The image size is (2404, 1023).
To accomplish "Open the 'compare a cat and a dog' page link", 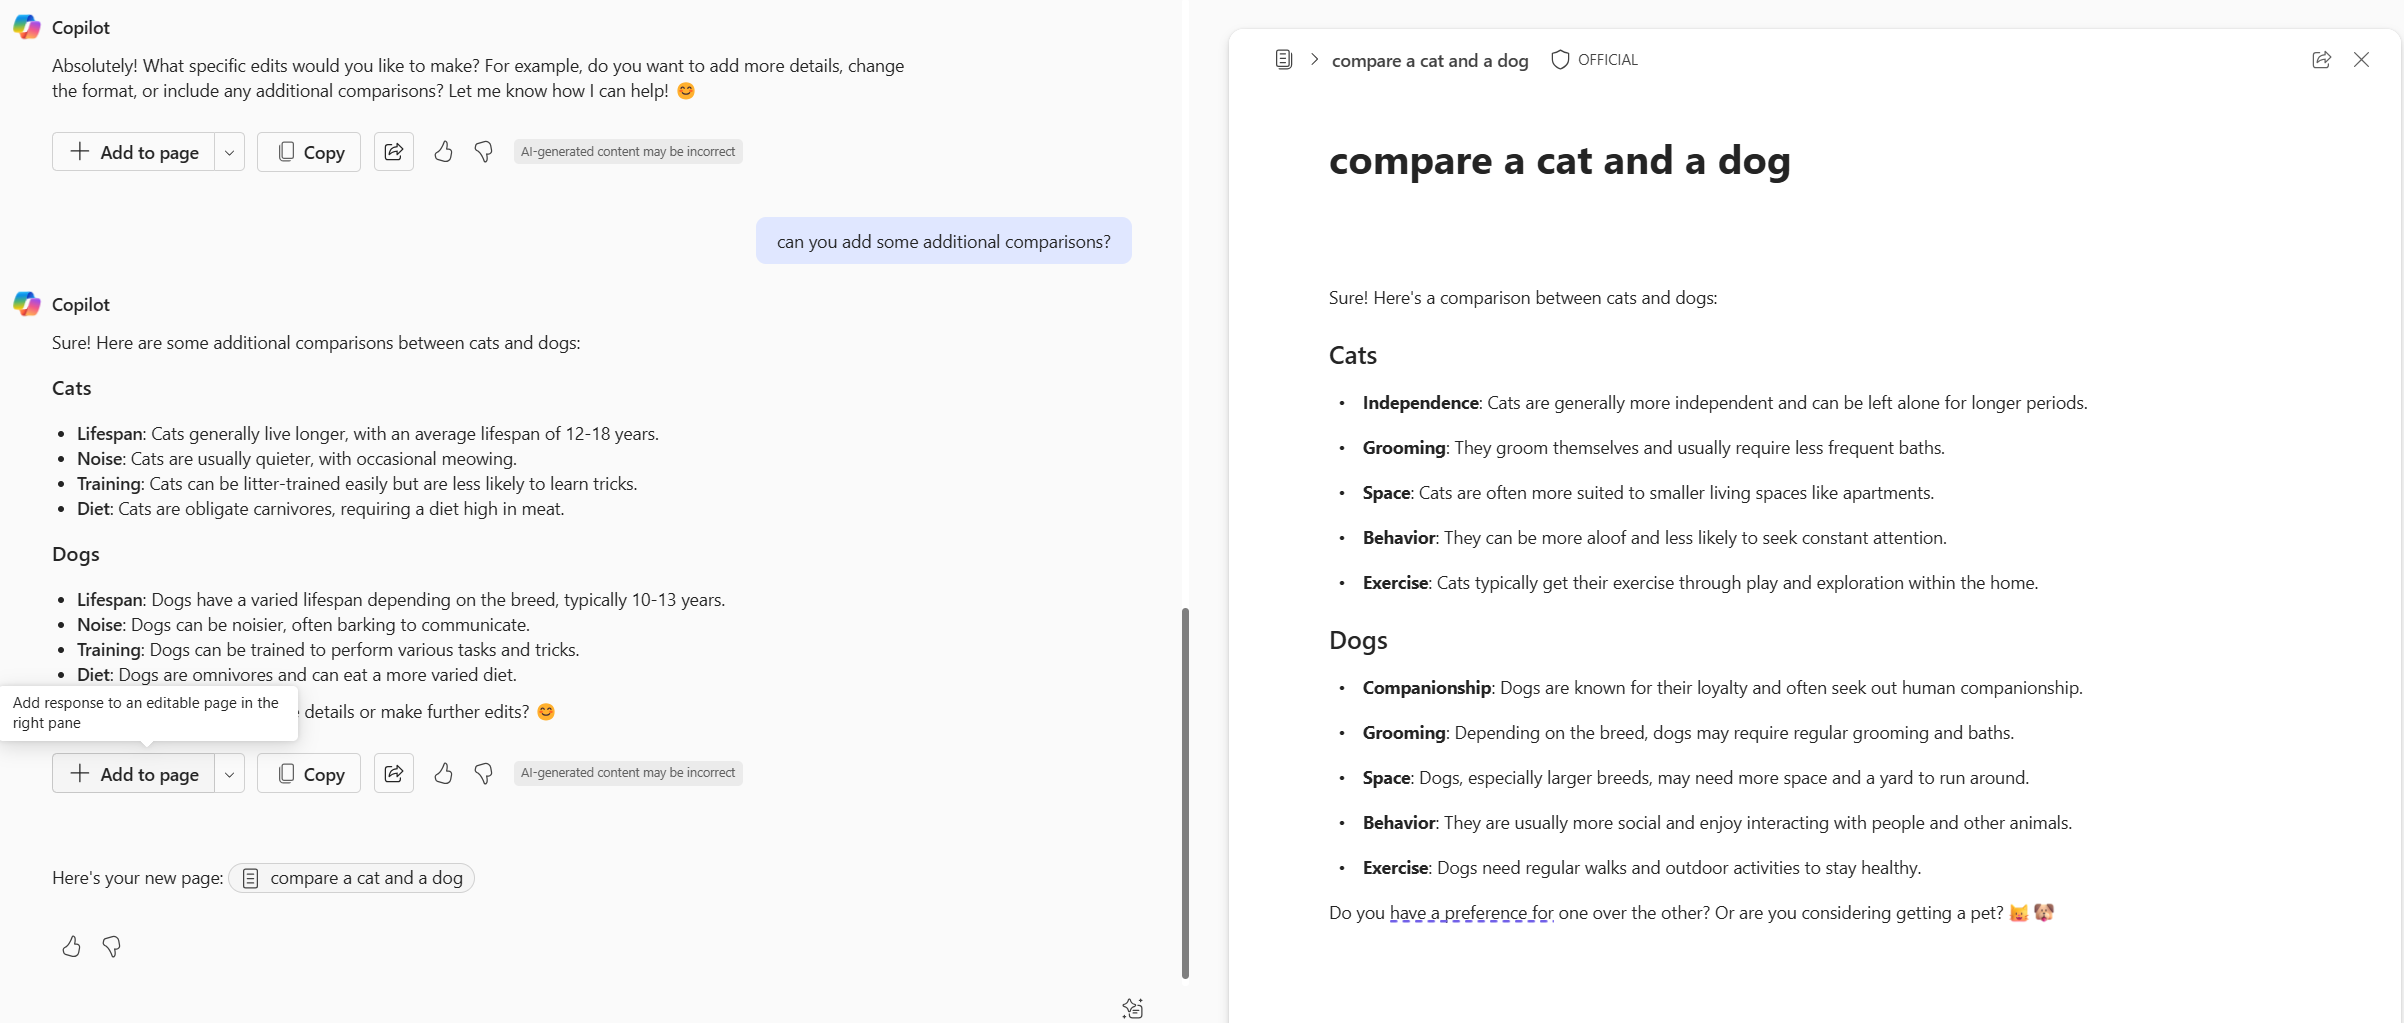I will click(x=362, y=878).
